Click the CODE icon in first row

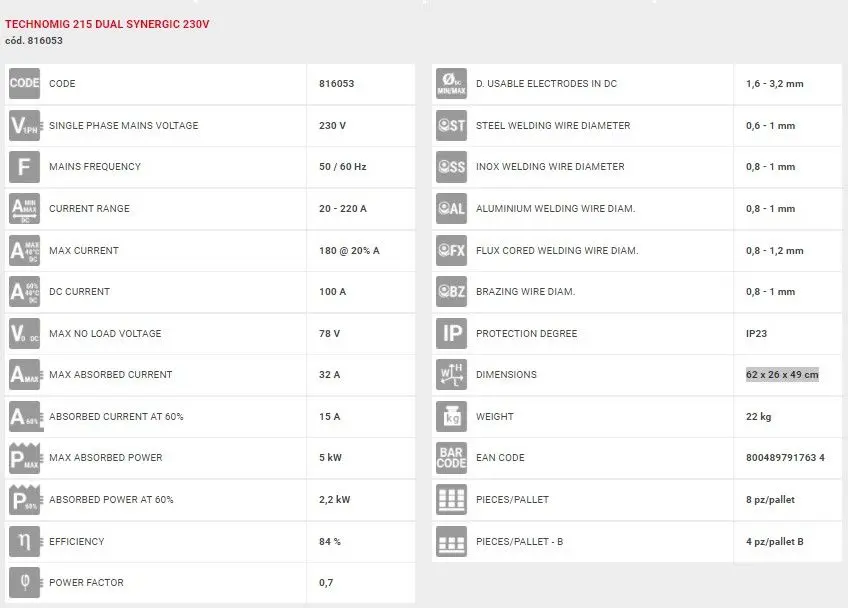pos(24,84)
